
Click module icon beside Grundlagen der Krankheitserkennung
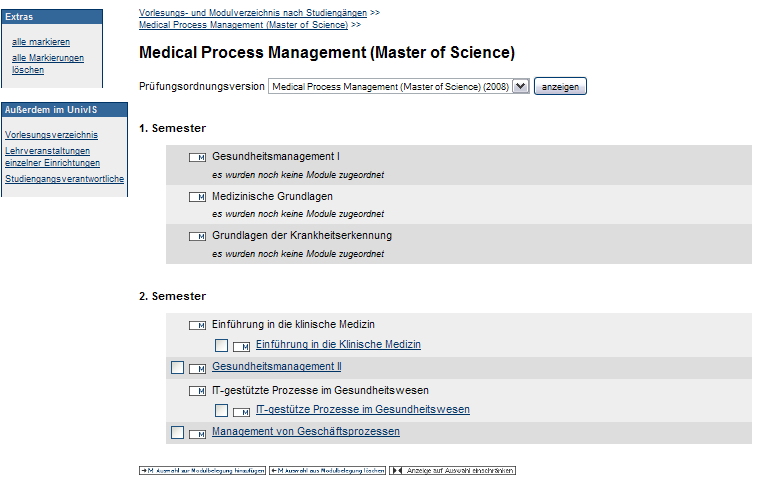[197, 236]
